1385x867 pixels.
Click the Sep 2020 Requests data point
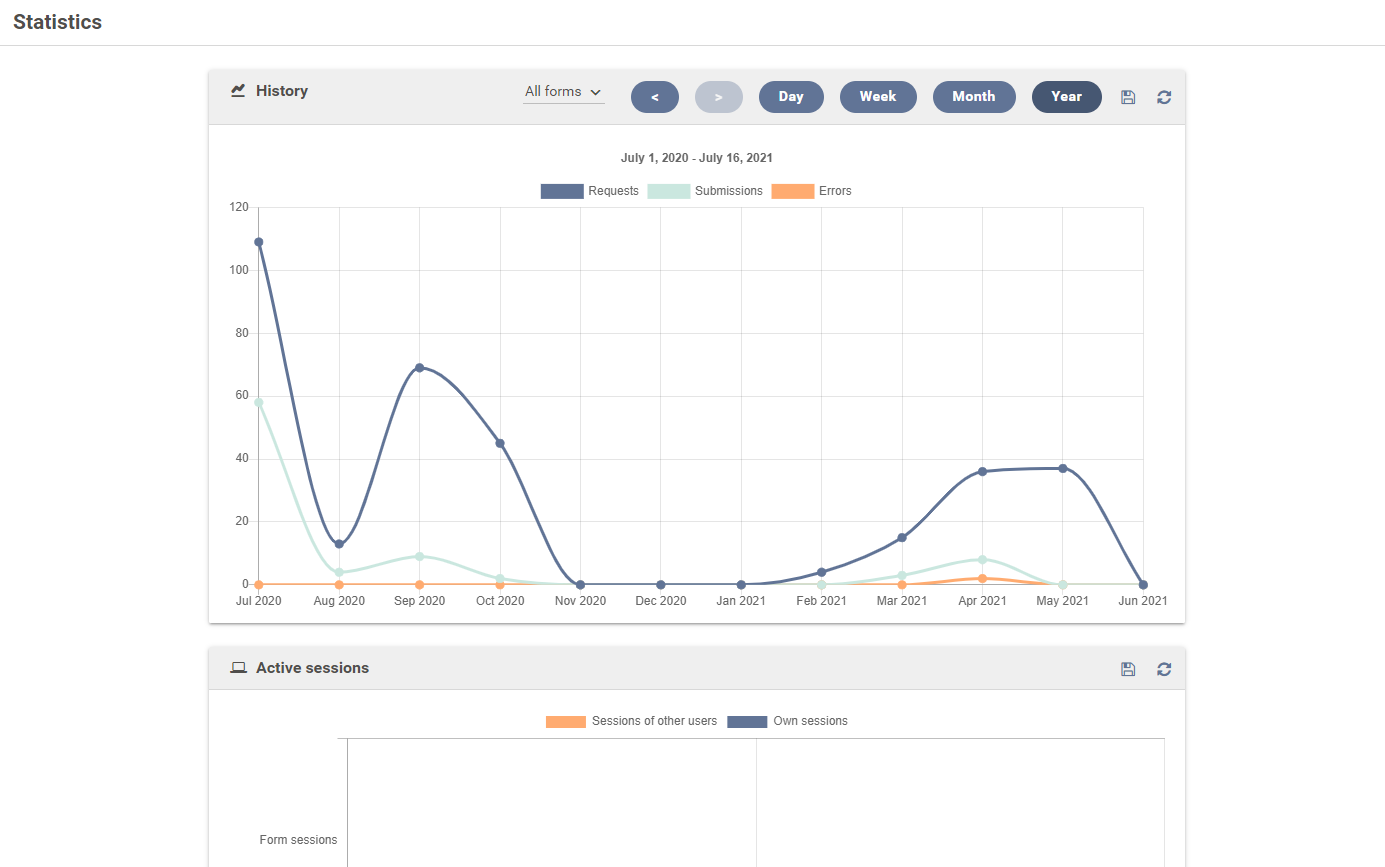coord(420,367)
